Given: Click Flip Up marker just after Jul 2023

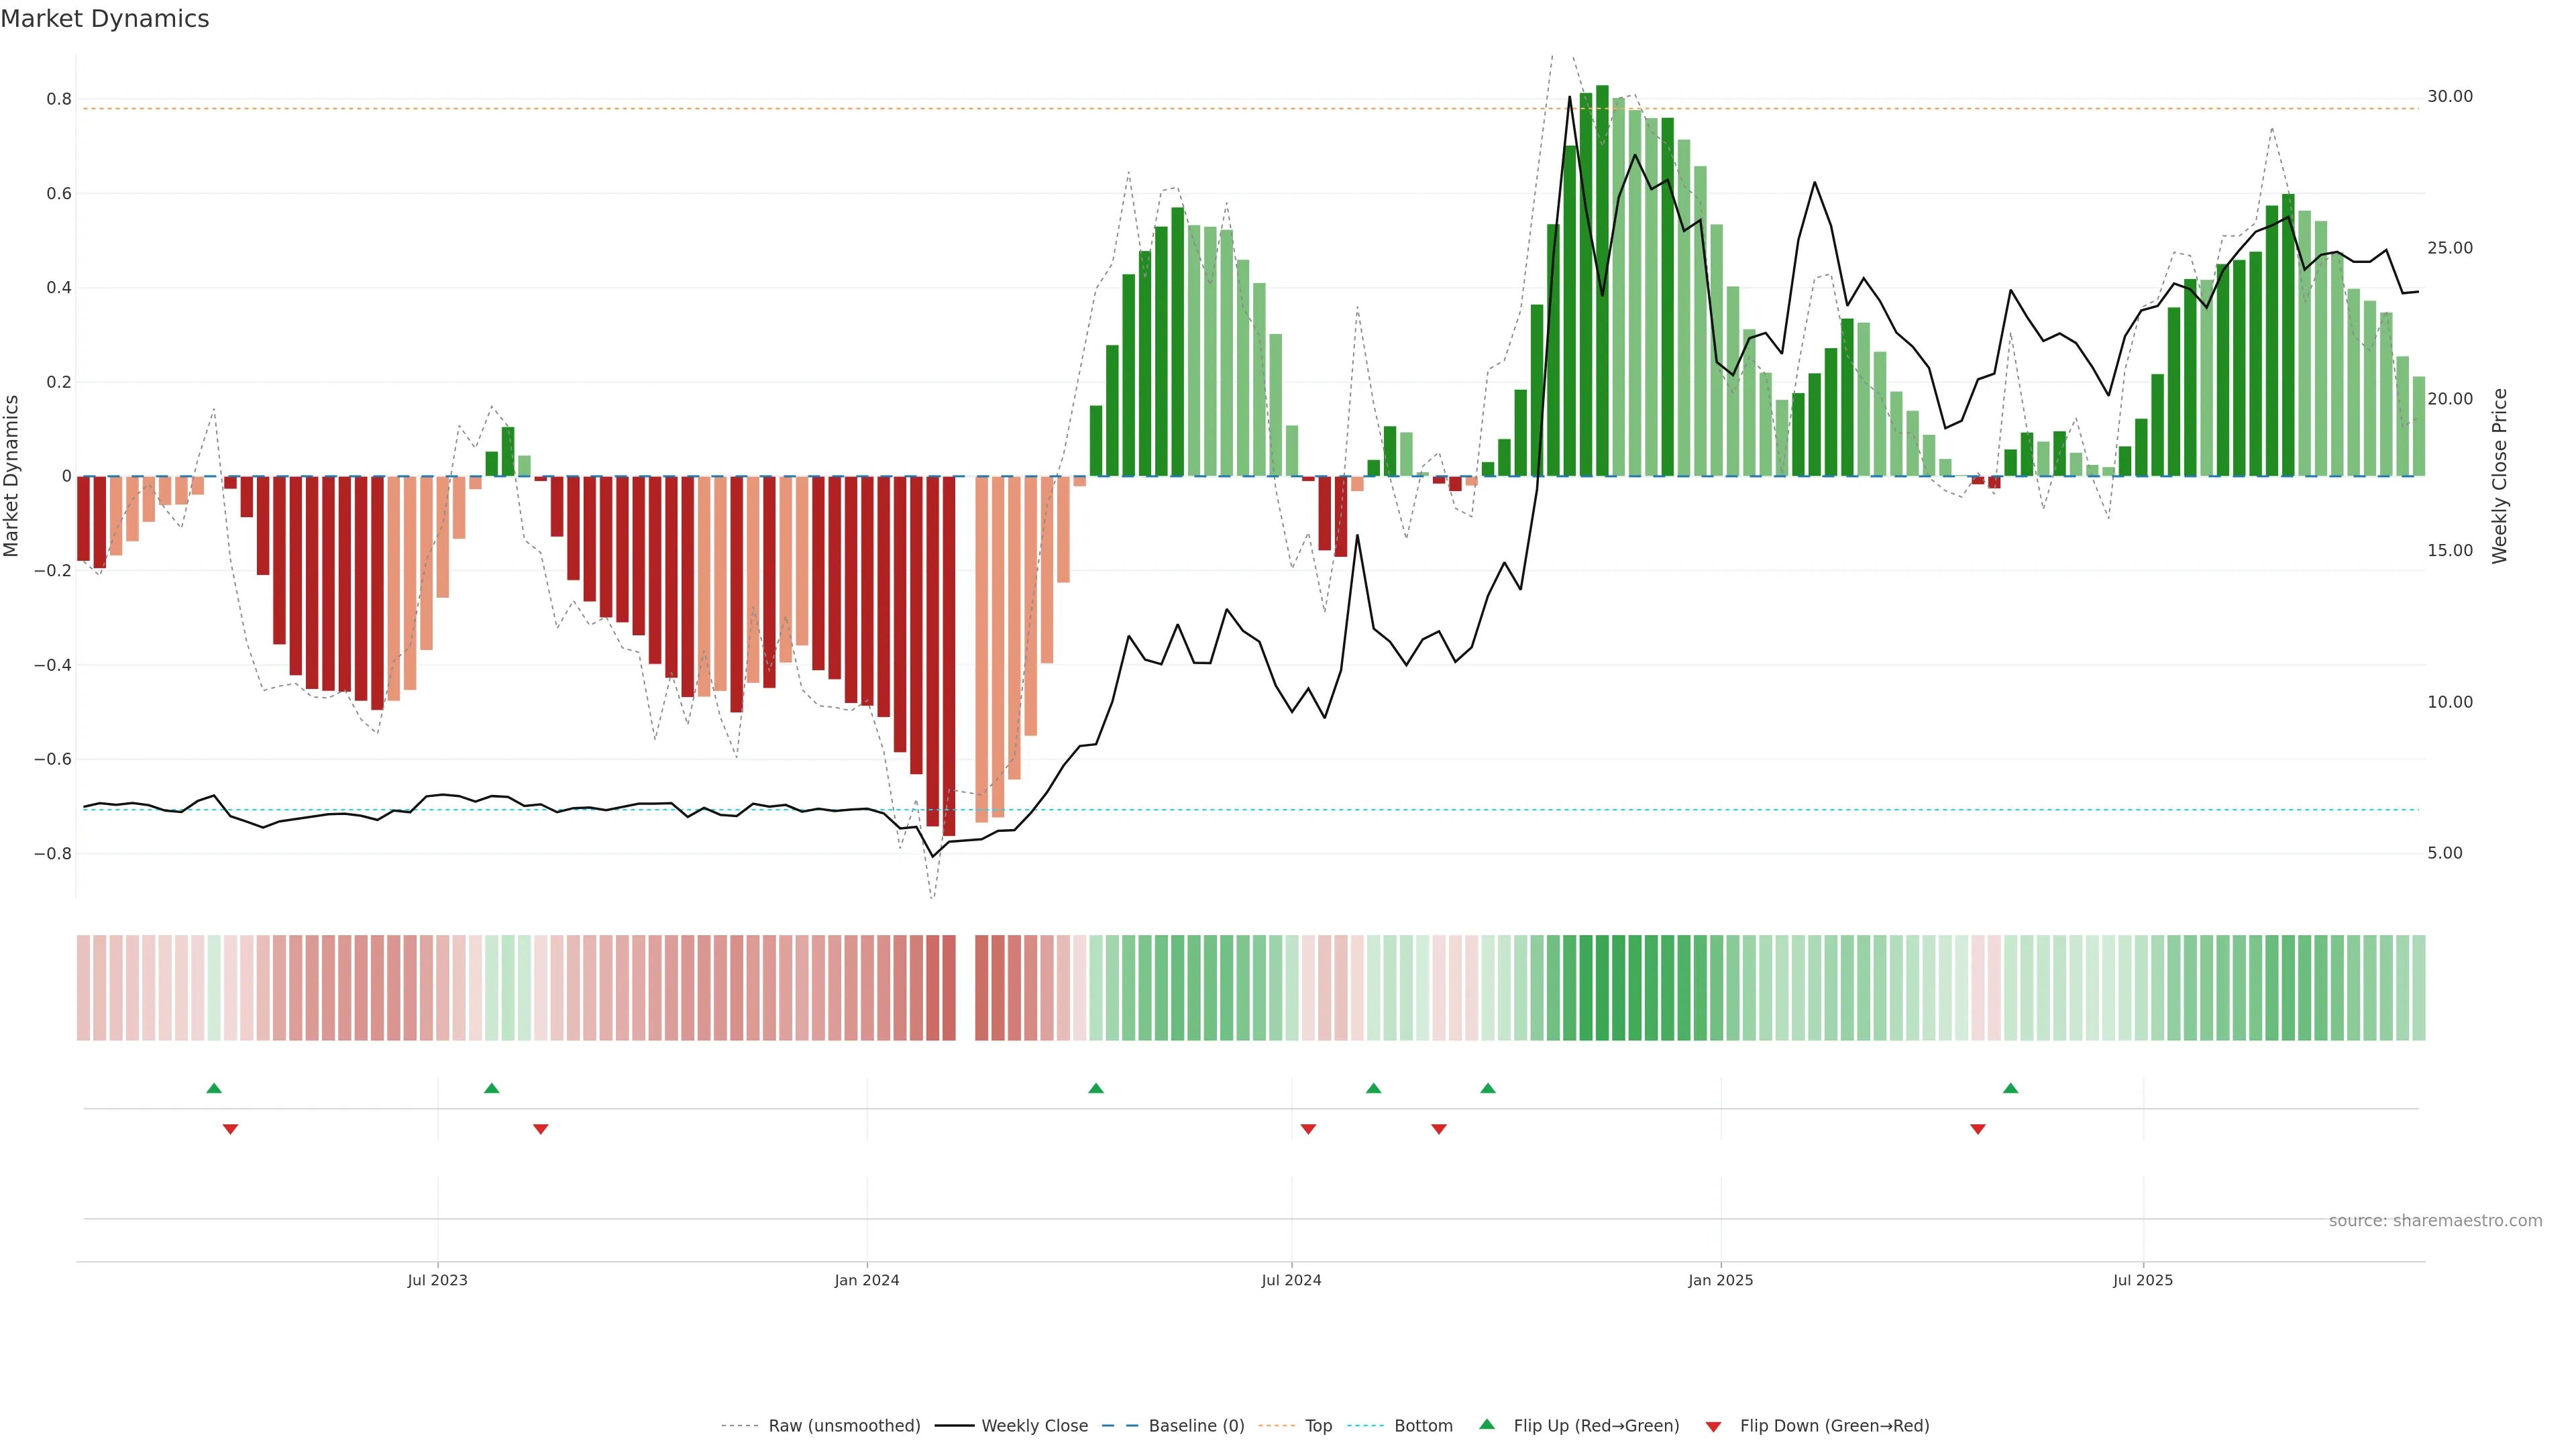Looking at the screenshot, I should point(491,1088).
